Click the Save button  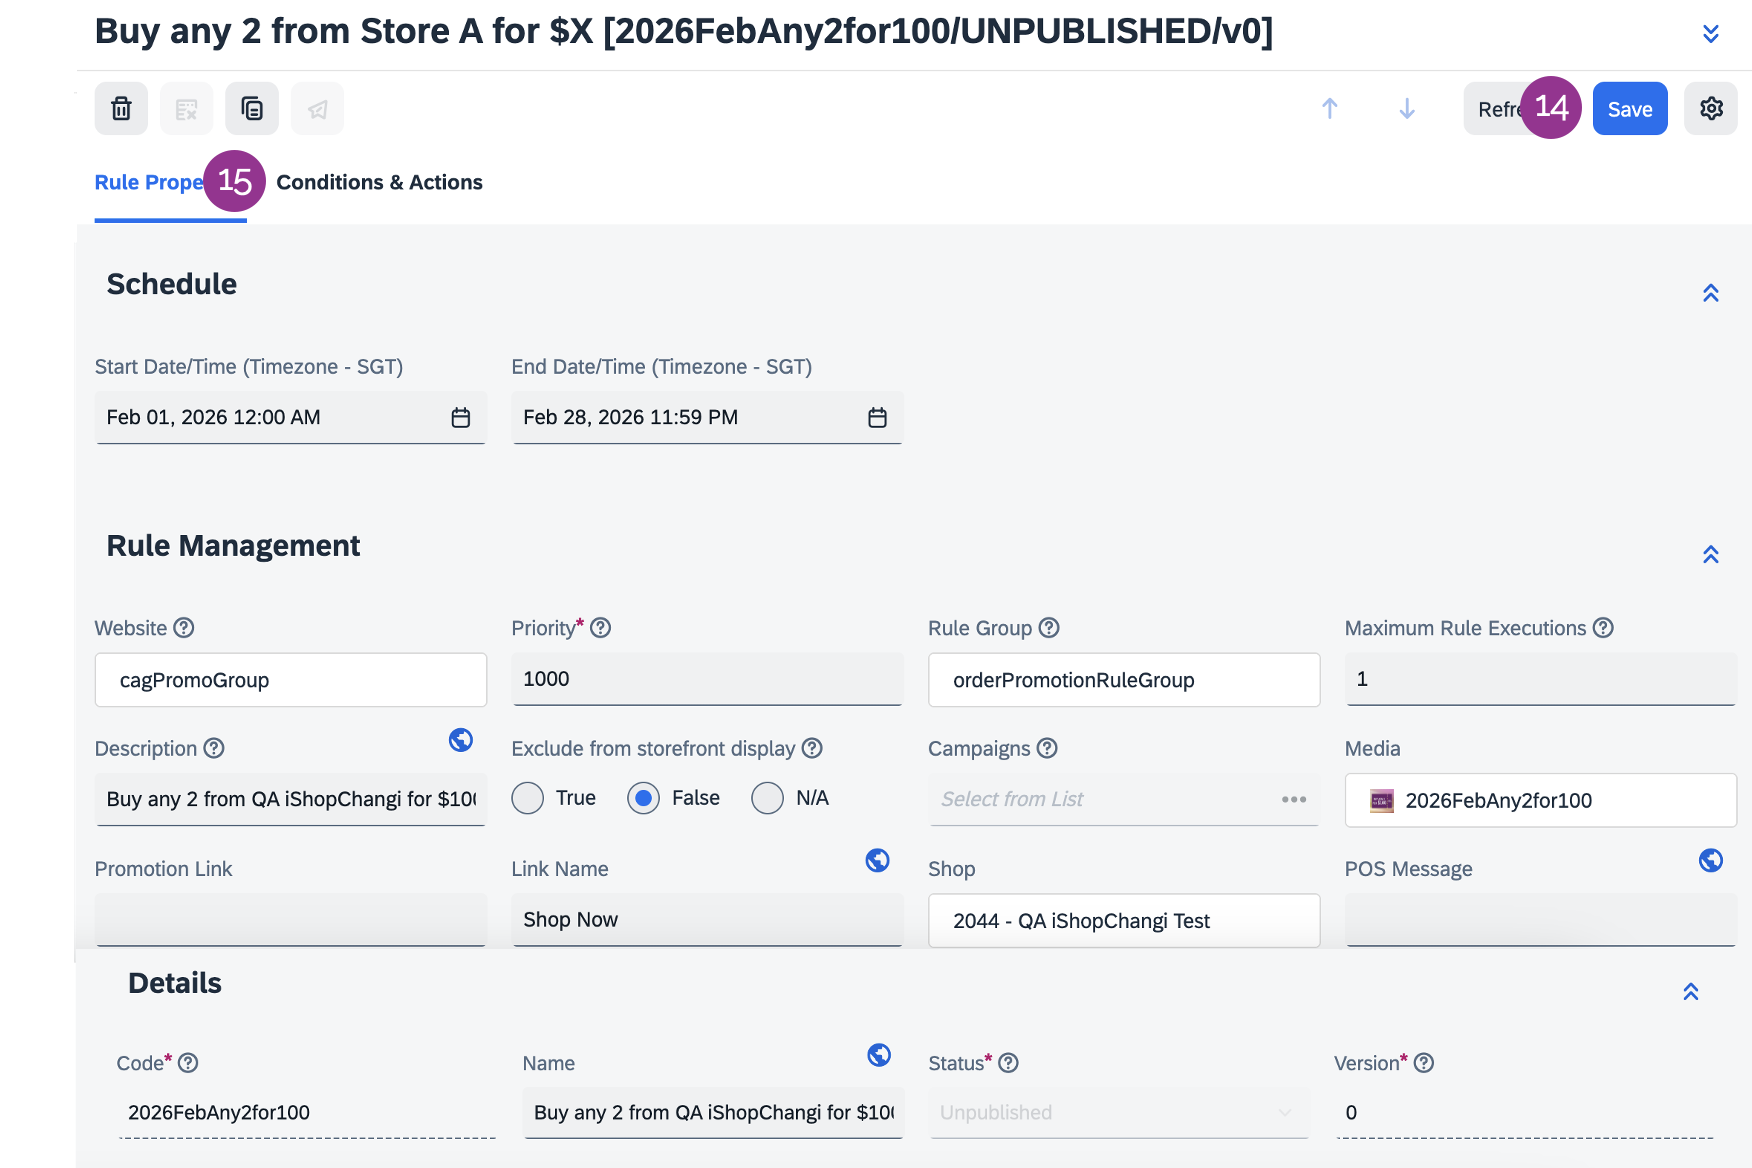tap(1629, 109)
